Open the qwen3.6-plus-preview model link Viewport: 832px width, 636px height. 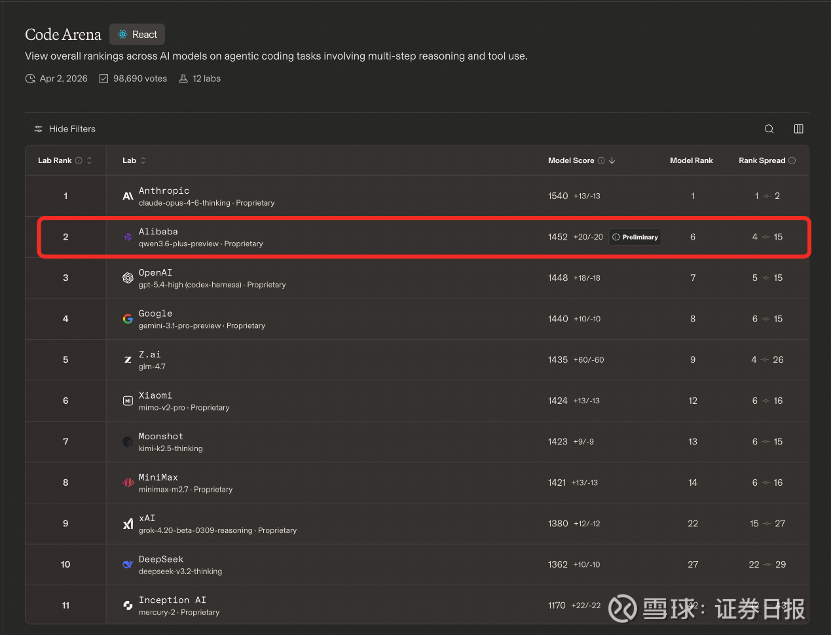point(179,244)
